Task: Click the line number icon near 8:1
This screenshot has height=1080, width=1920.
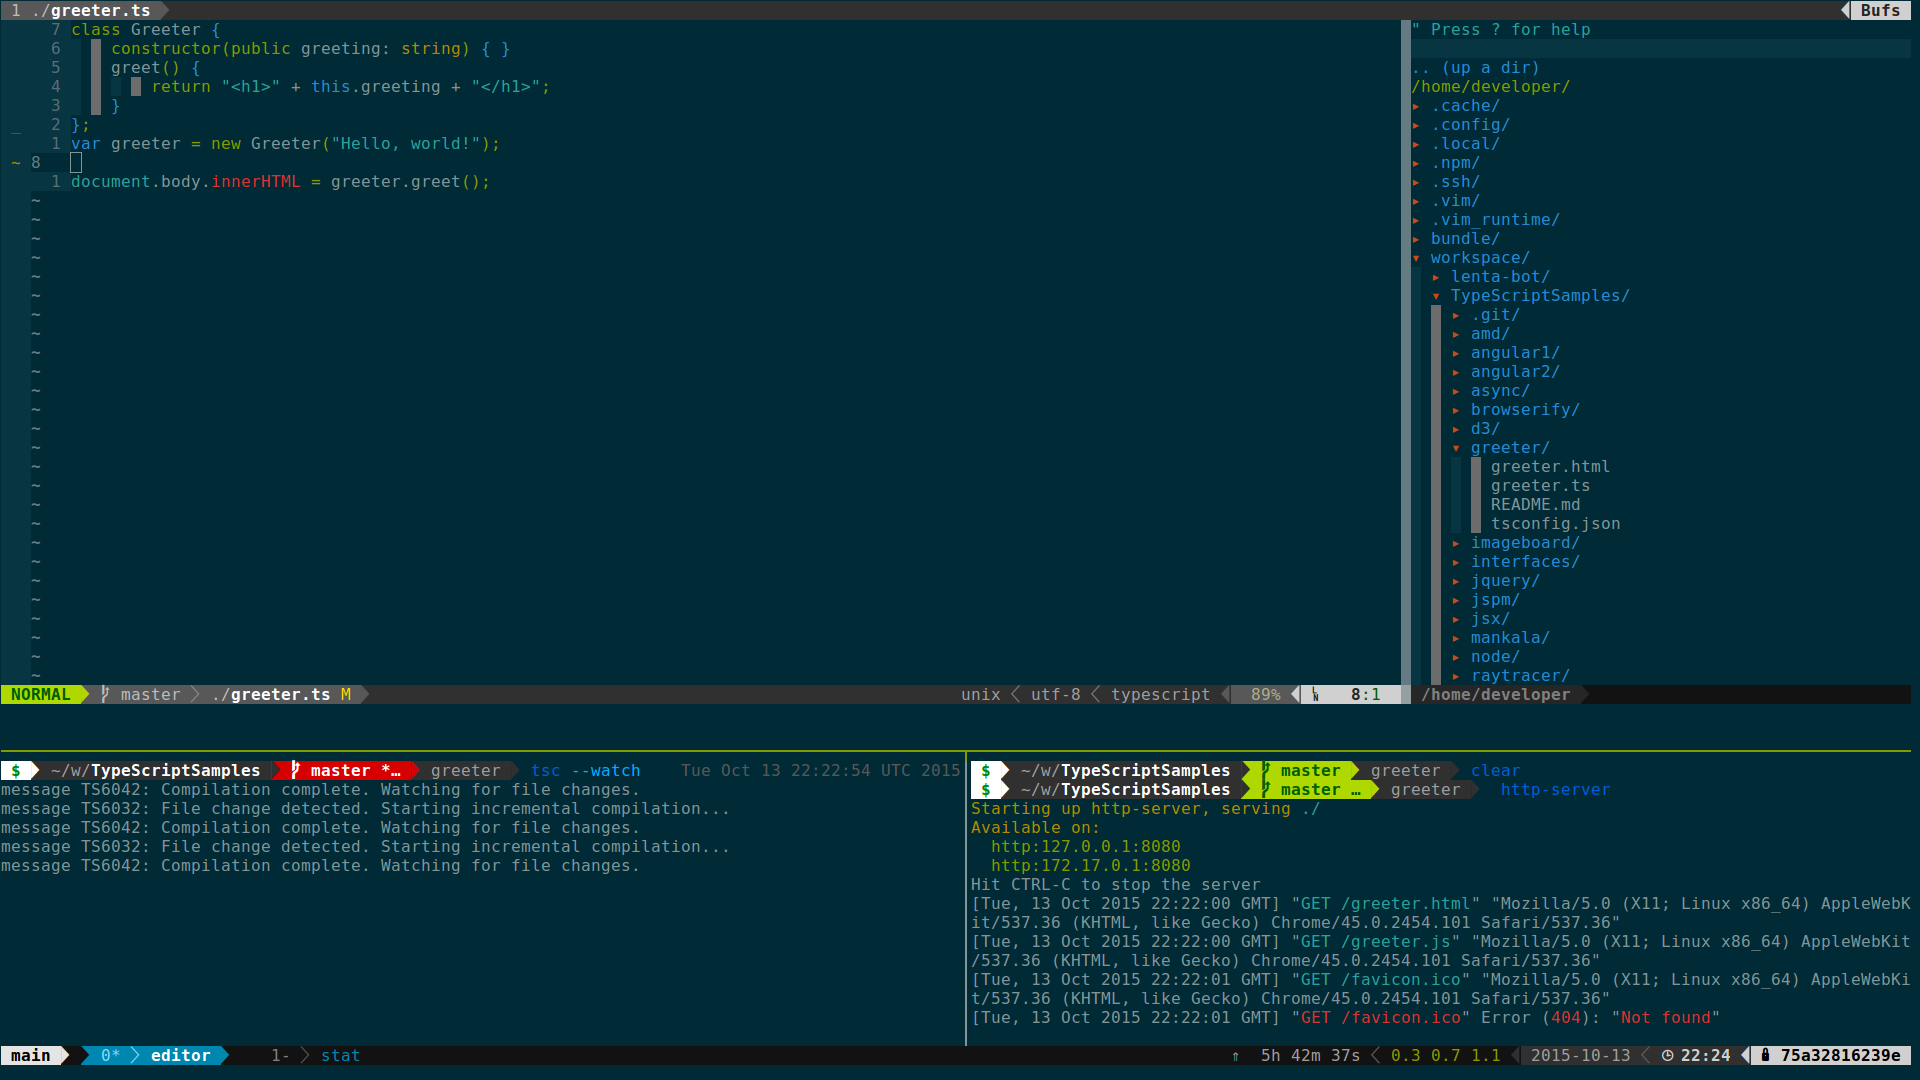Action: [1315, 694]
